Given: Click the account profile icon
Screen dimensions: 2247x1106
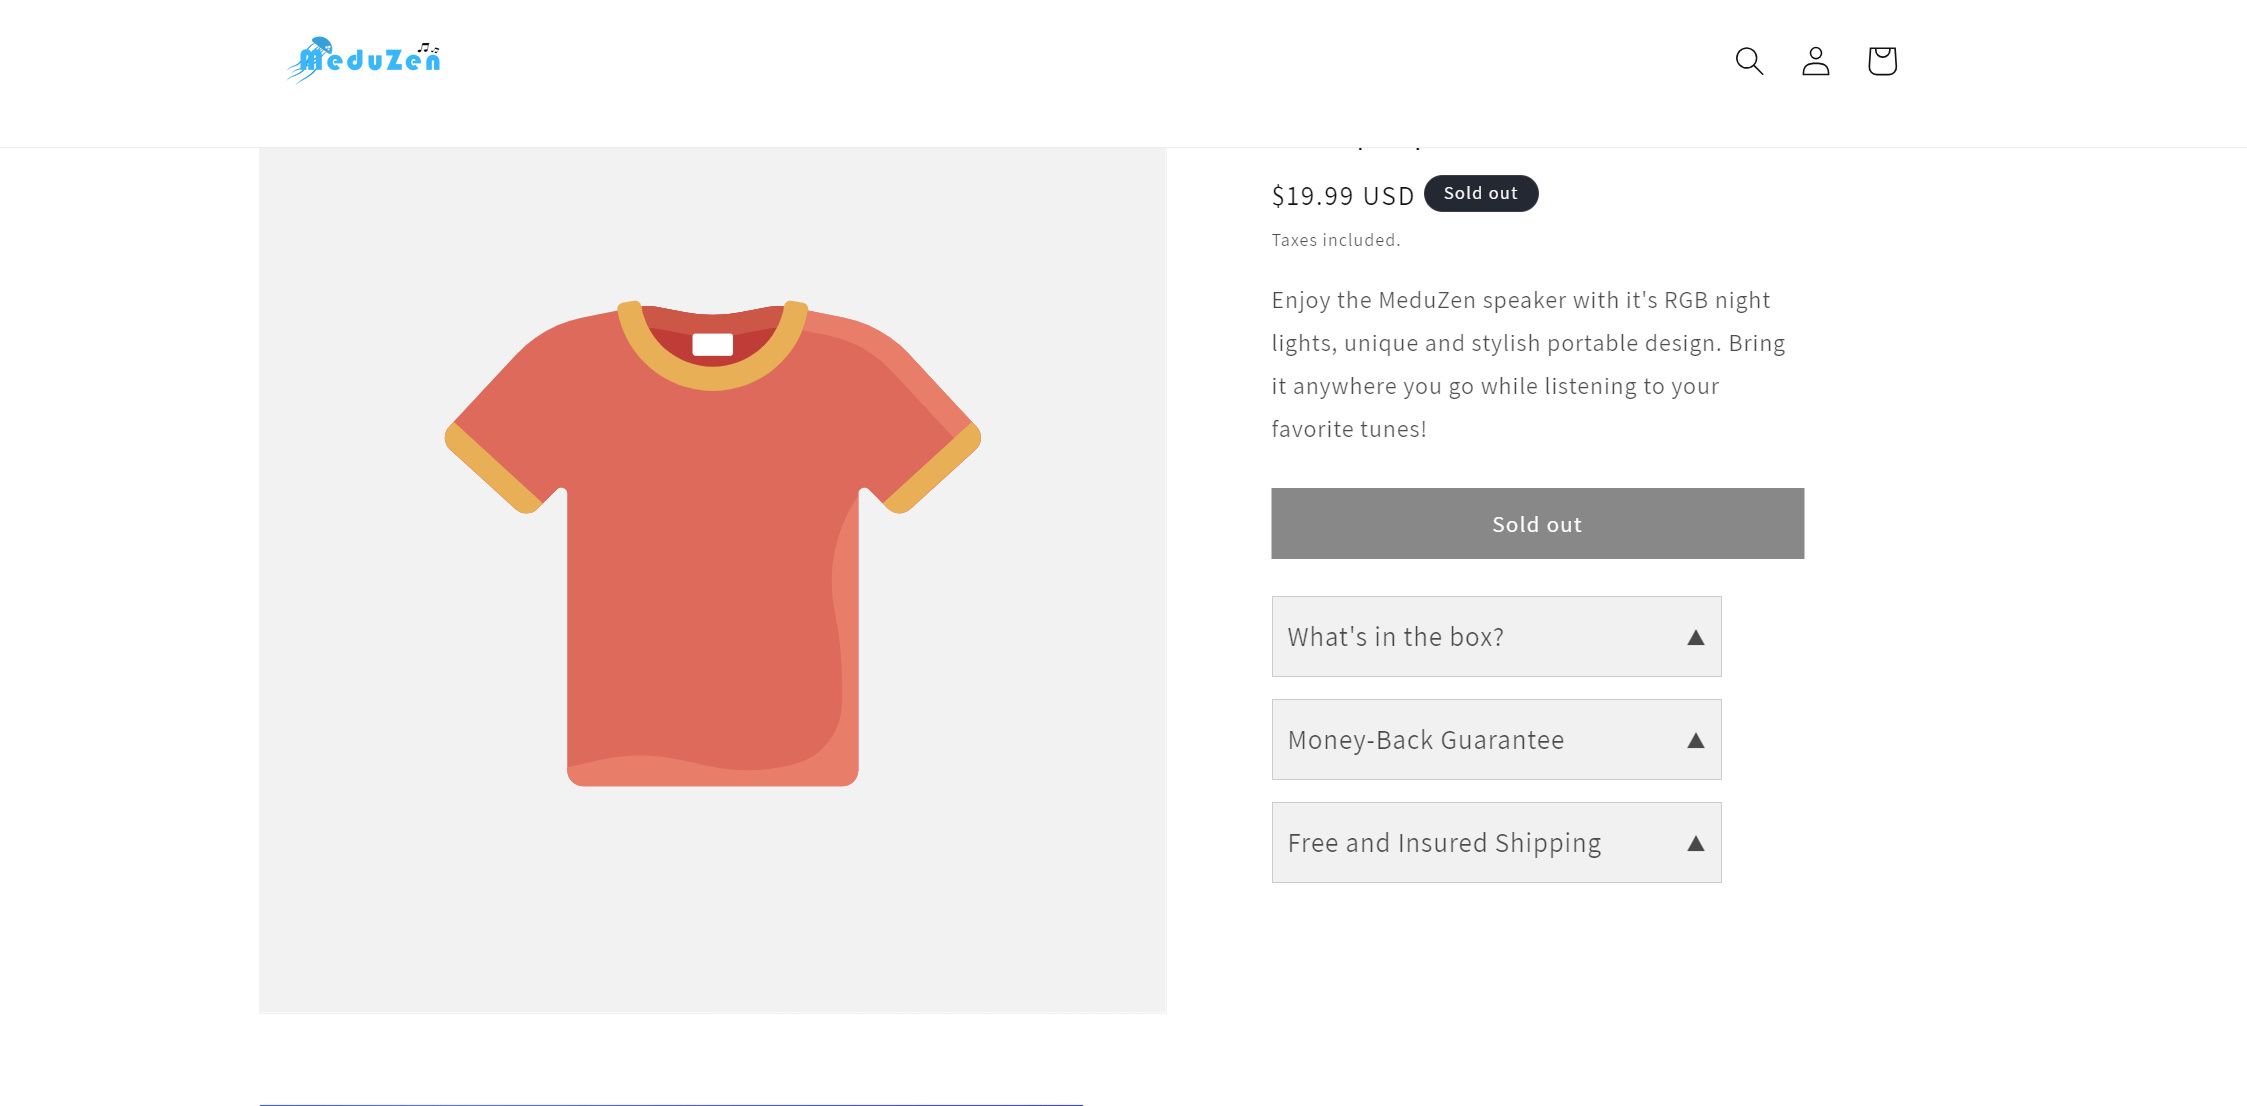Looking at the screenshot, I should 1815,61.
